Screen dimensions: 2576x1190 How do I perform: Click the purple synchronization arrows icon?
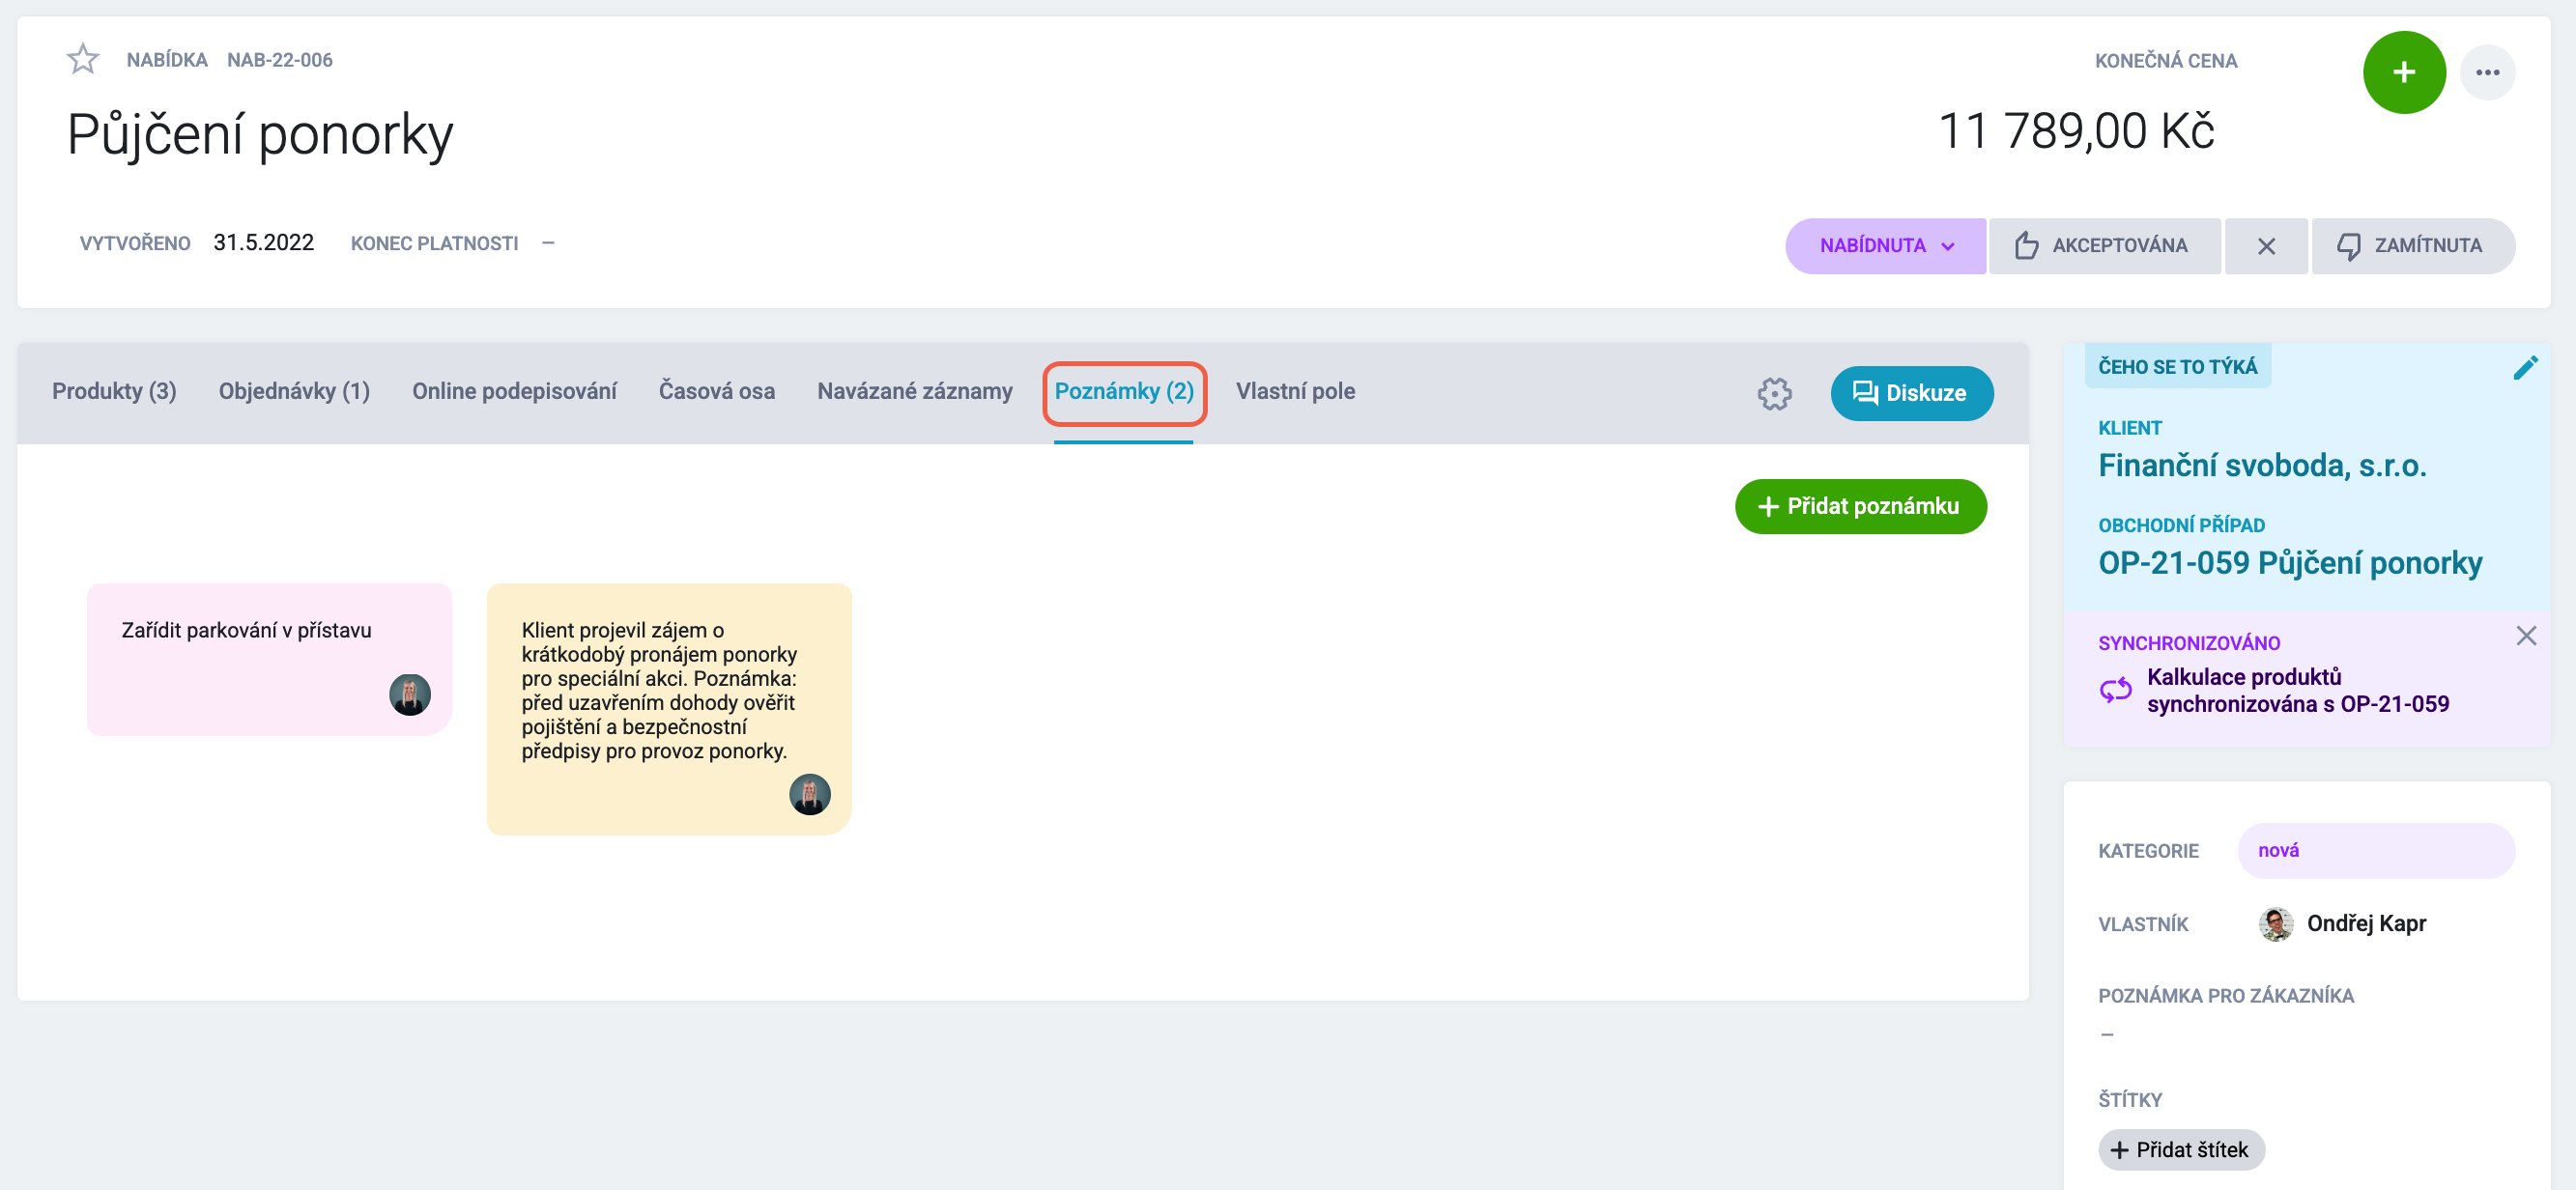tap(2115, 690)
